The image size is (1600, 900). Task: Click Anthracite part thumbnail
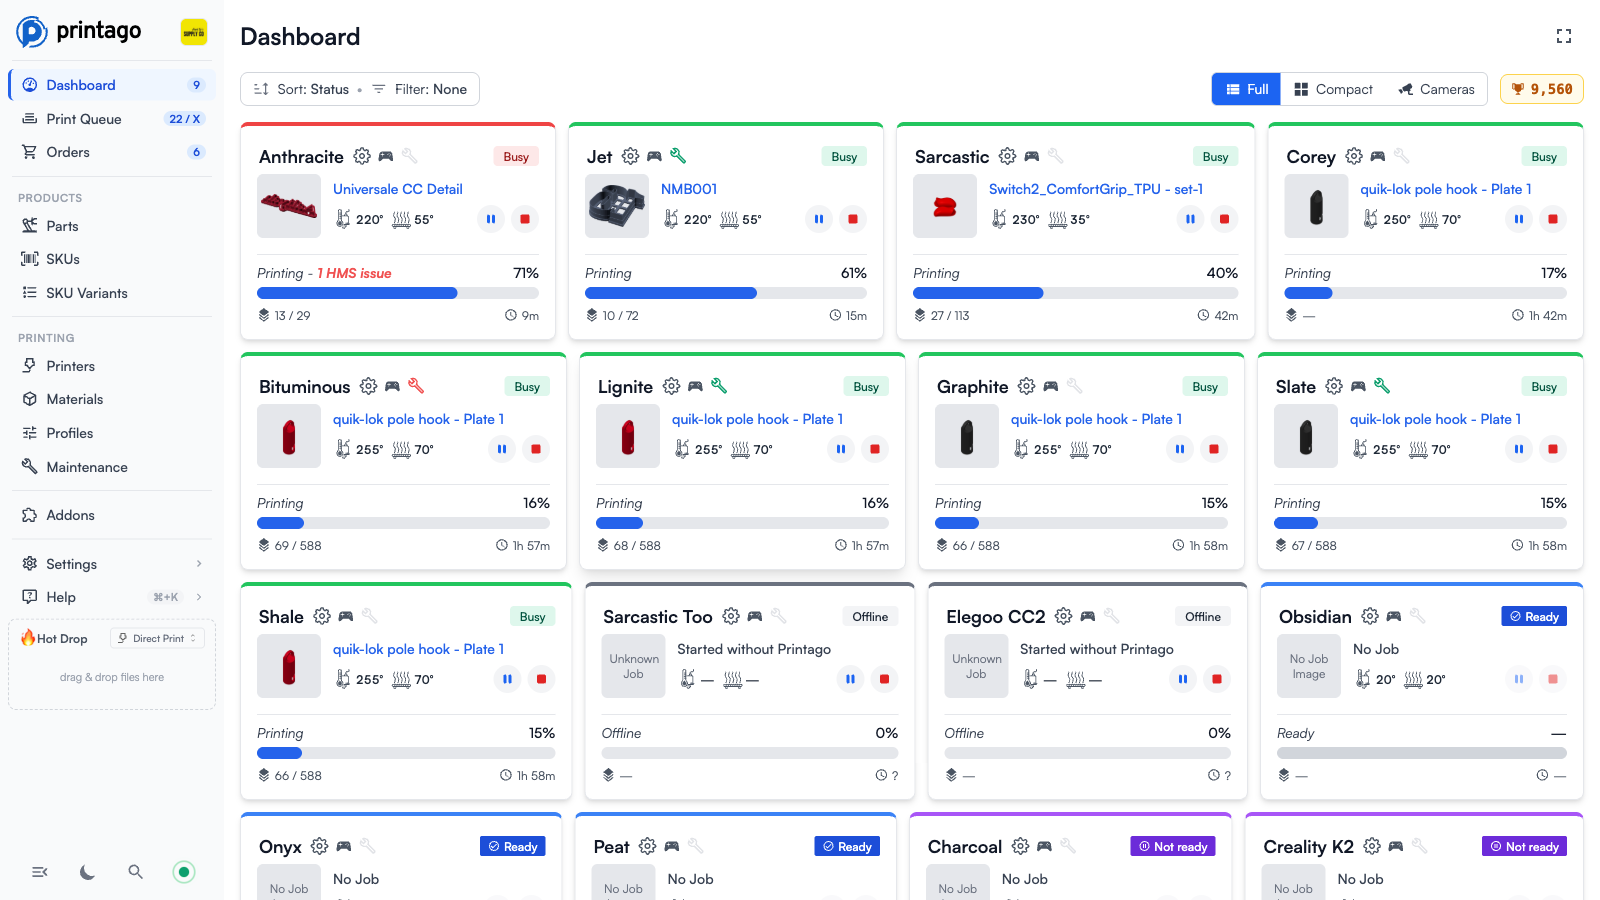(289, 206)
